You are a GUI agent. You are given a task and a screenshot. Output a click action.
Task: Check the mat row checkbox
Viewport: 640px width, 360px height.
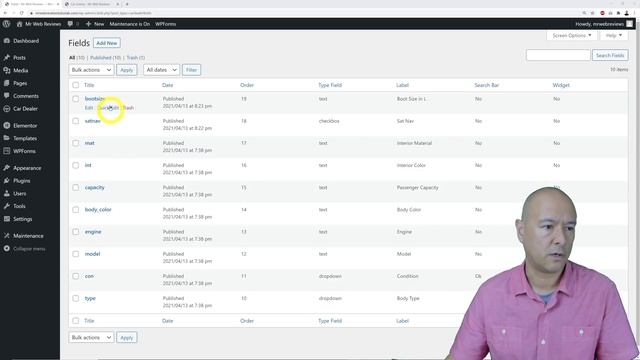click(x=76, y=143)
